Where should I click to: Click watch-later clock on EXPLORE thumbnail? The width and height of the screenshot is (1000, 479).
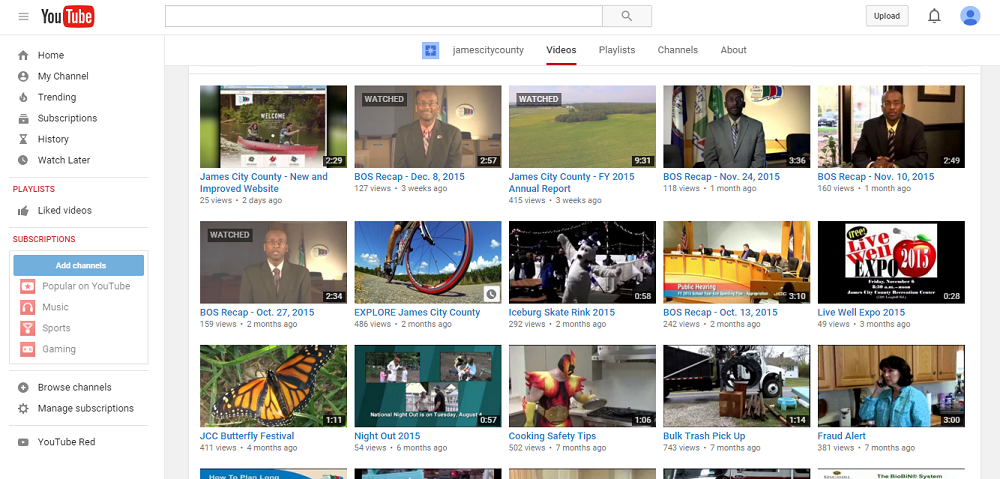[x=491, y=294]
